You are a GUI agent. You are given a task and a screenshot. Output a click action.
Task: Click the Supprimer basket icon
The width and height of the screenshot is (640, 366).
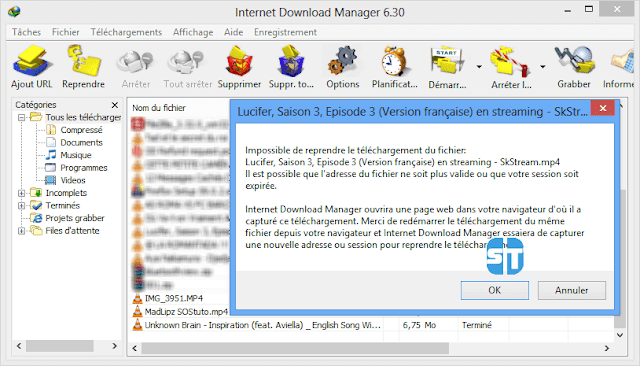tap(239, 61)
